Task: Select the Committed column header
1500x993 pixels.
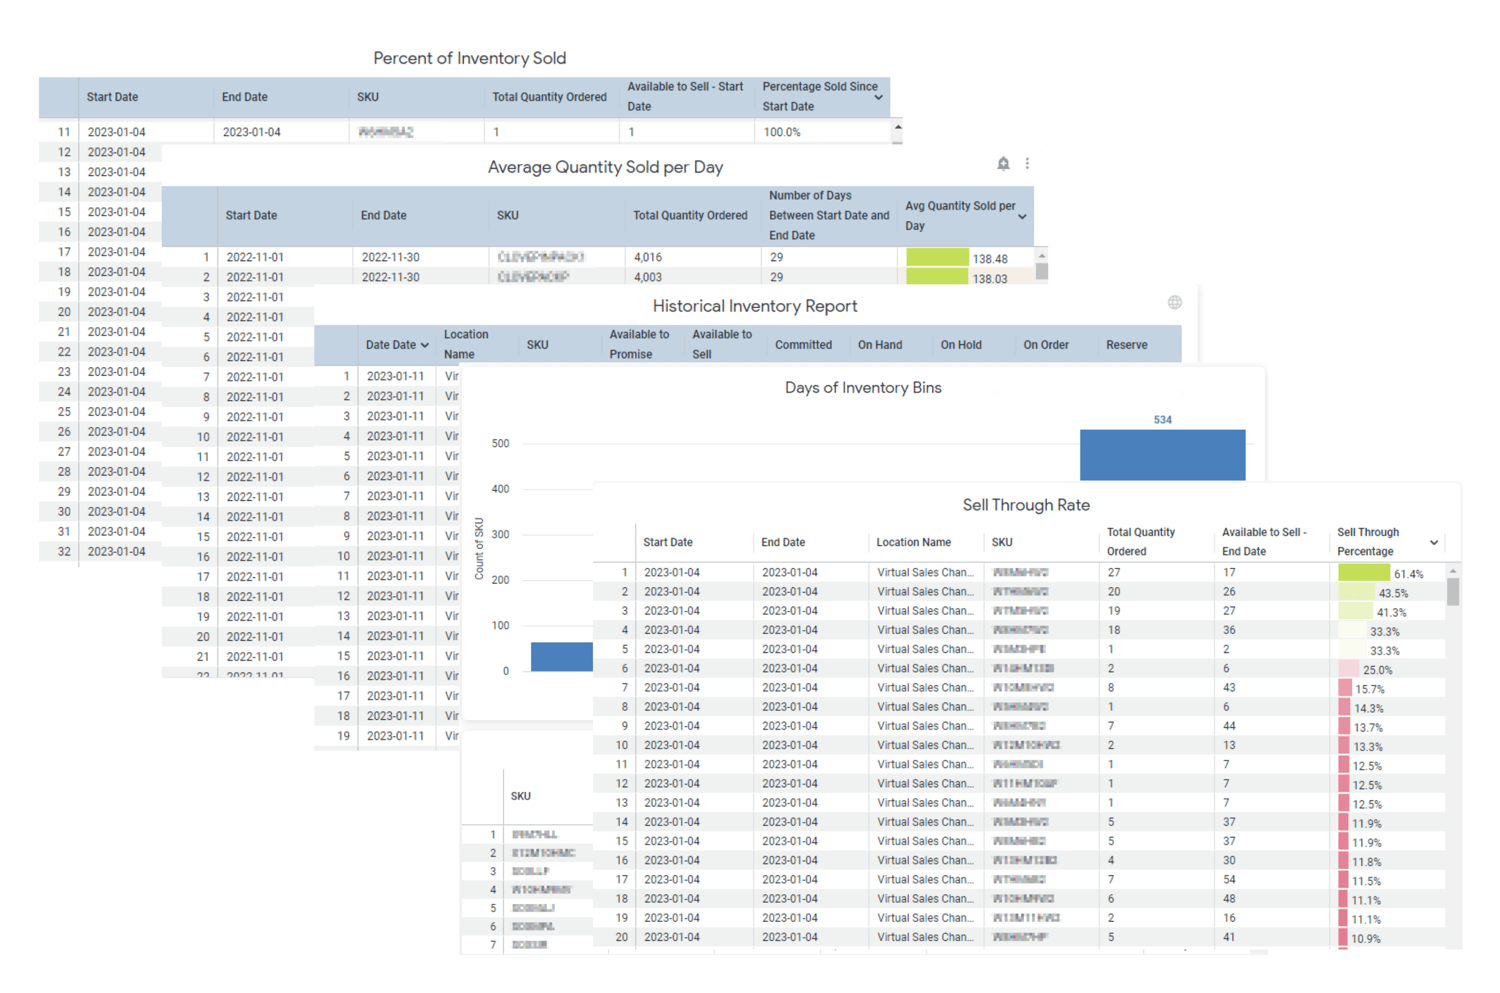Action: click(x=805, y=344)
